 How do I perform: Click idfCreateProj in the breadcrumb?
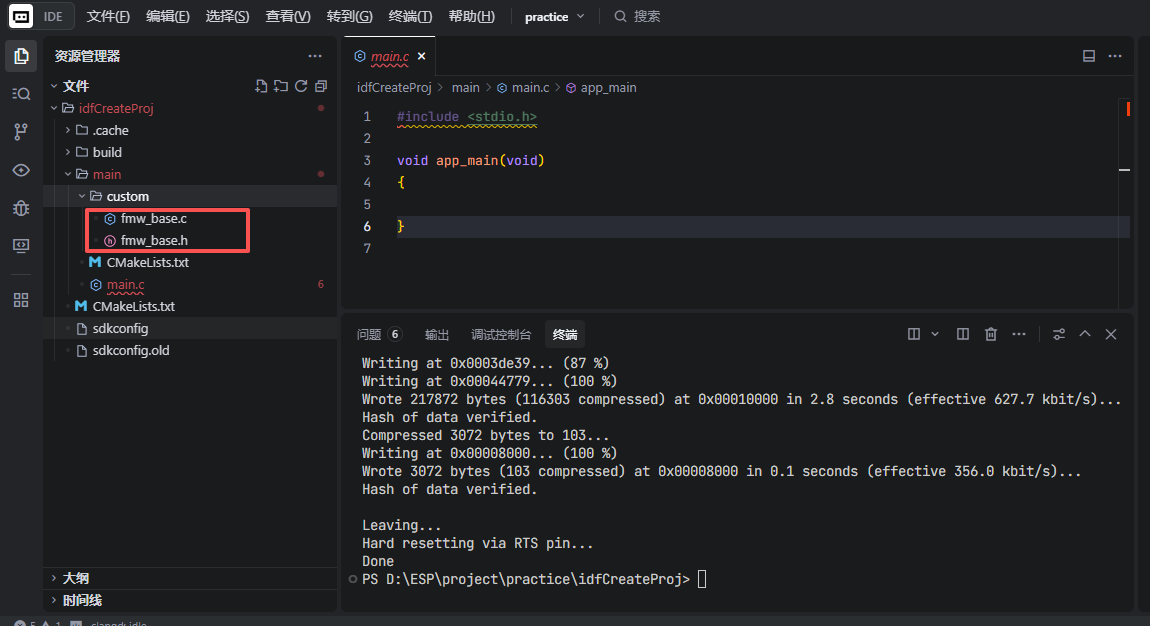click(x=394, y=87)
